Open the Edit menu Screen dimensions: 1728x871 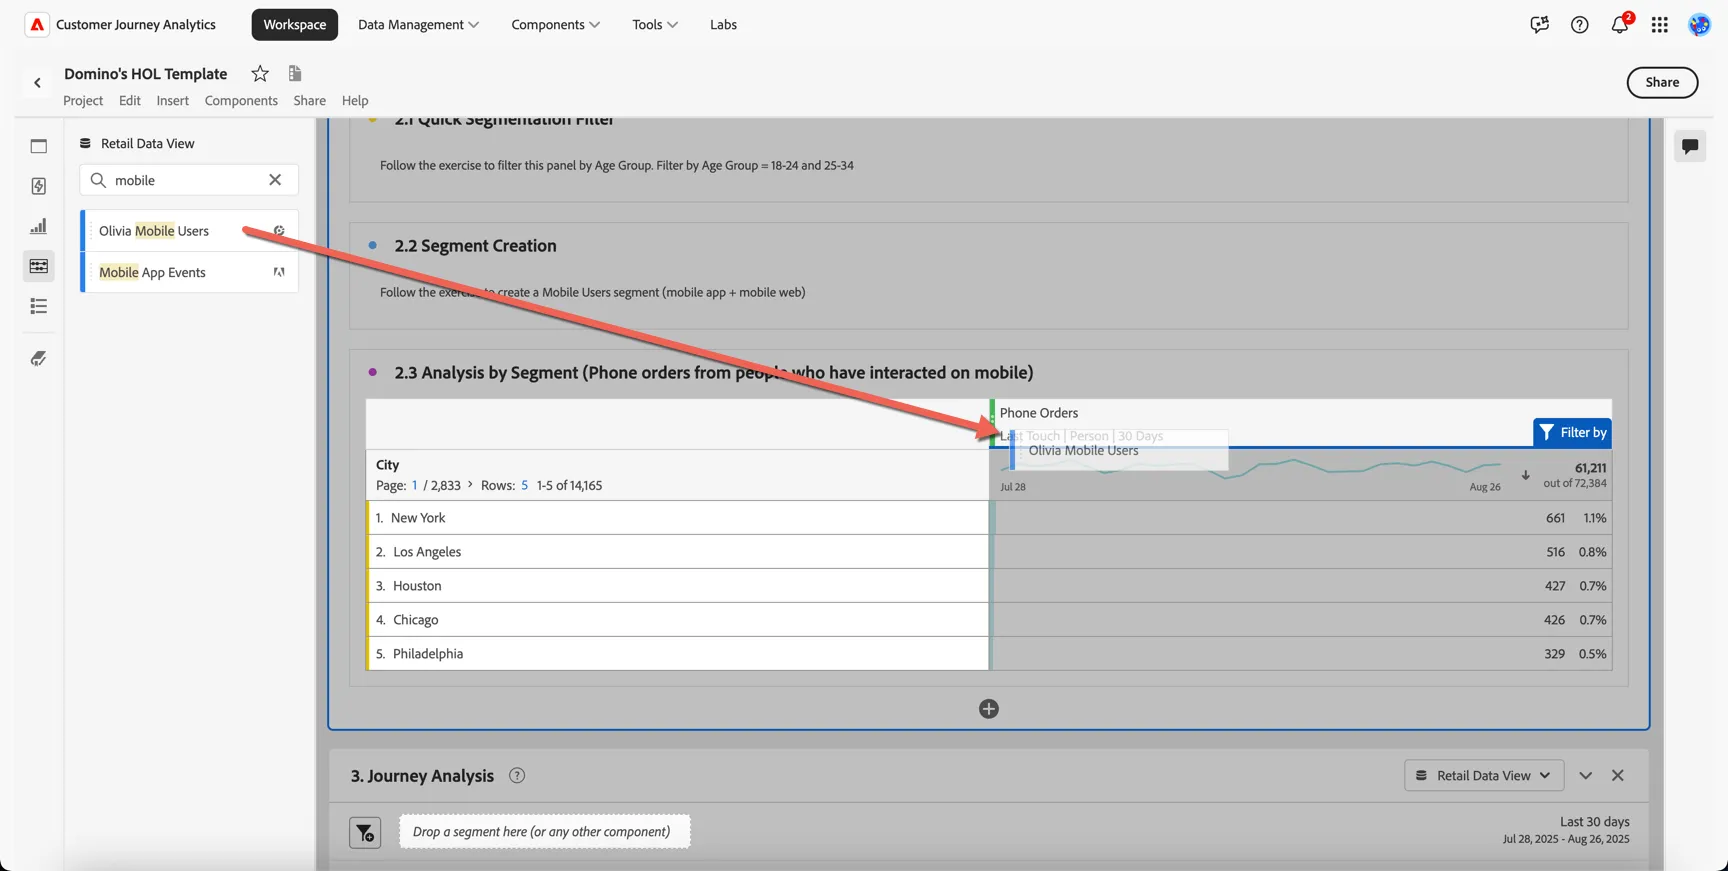tap(130, 101)
